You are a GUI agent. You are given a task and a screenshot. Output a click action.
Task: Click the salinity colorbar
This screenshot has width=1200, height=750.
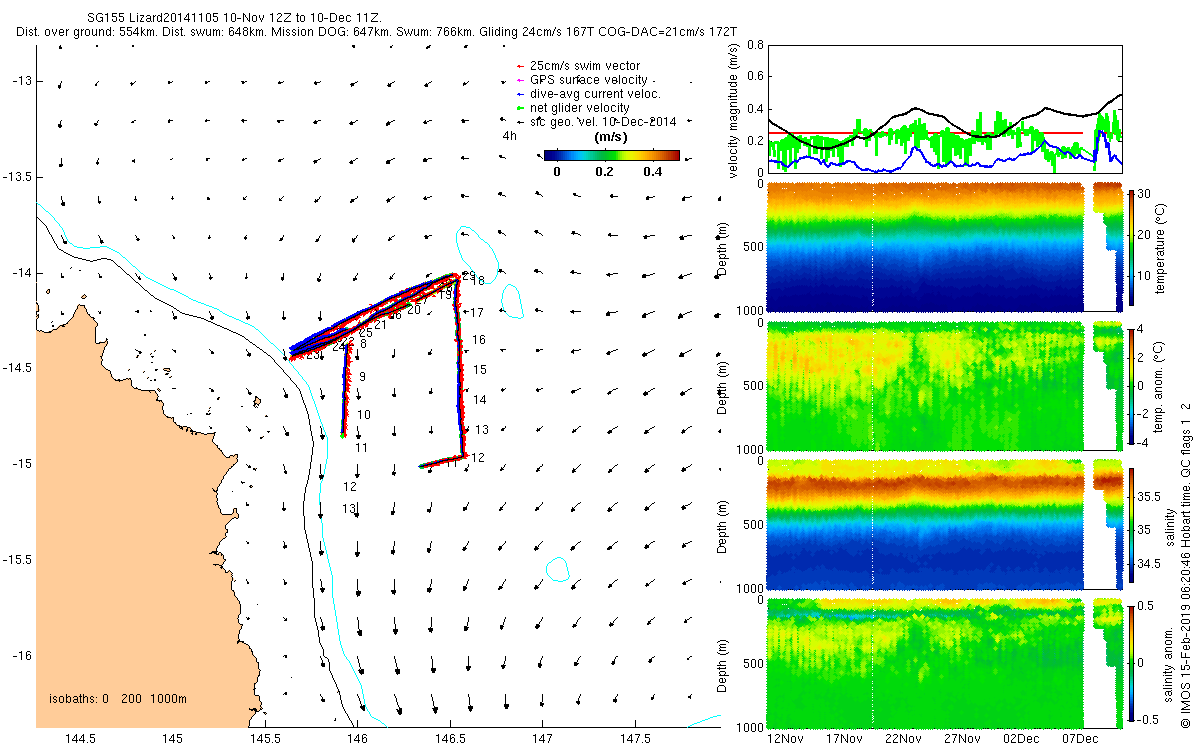point(1132,524)
